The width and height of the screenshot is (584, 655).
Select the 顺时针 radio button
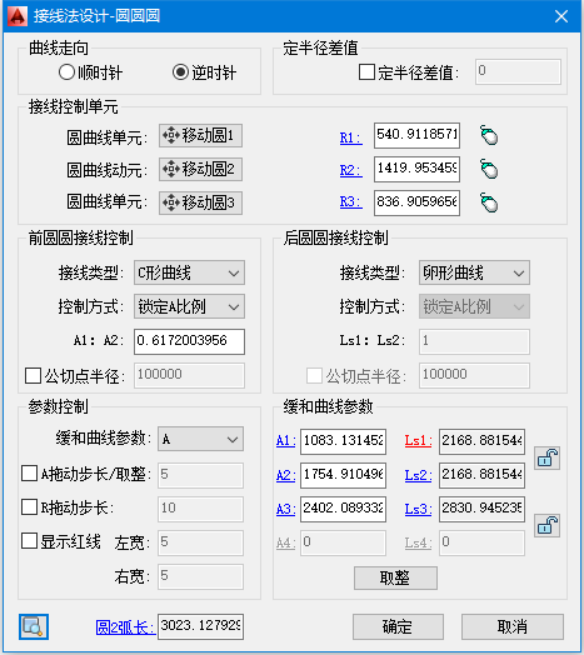[67, 72]
